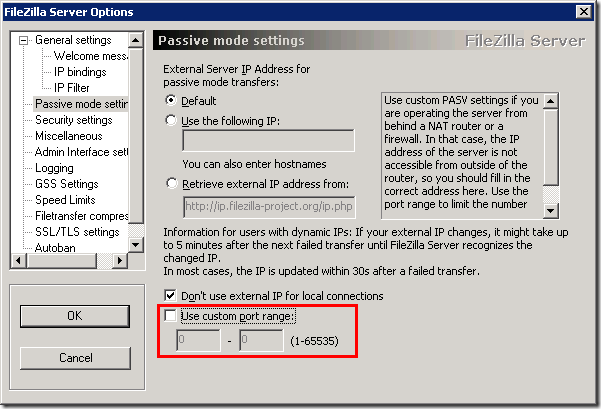Enable 'Use custom port range' checkbox
The height and width of the screenshot is (409, 601).
[173, 316]
